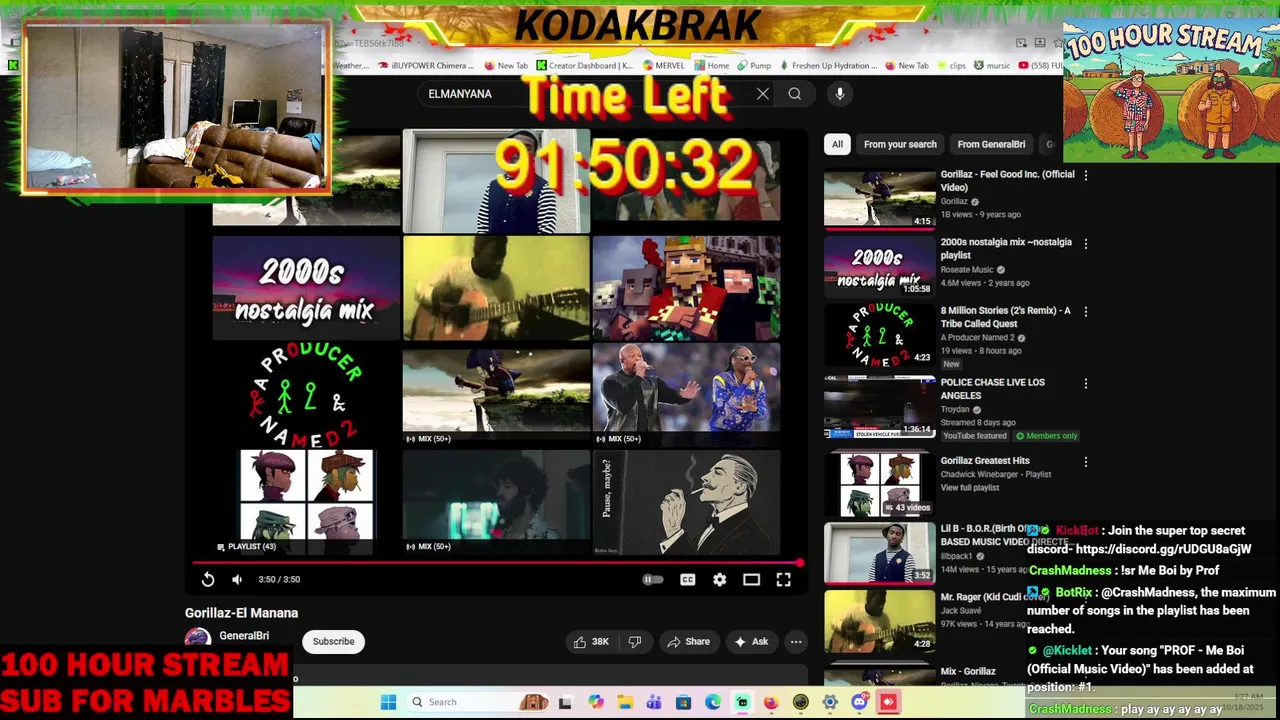This screenshot has width=1280, height=720.
Task: Open Discord from the taskbar
Action: point(859,702)
